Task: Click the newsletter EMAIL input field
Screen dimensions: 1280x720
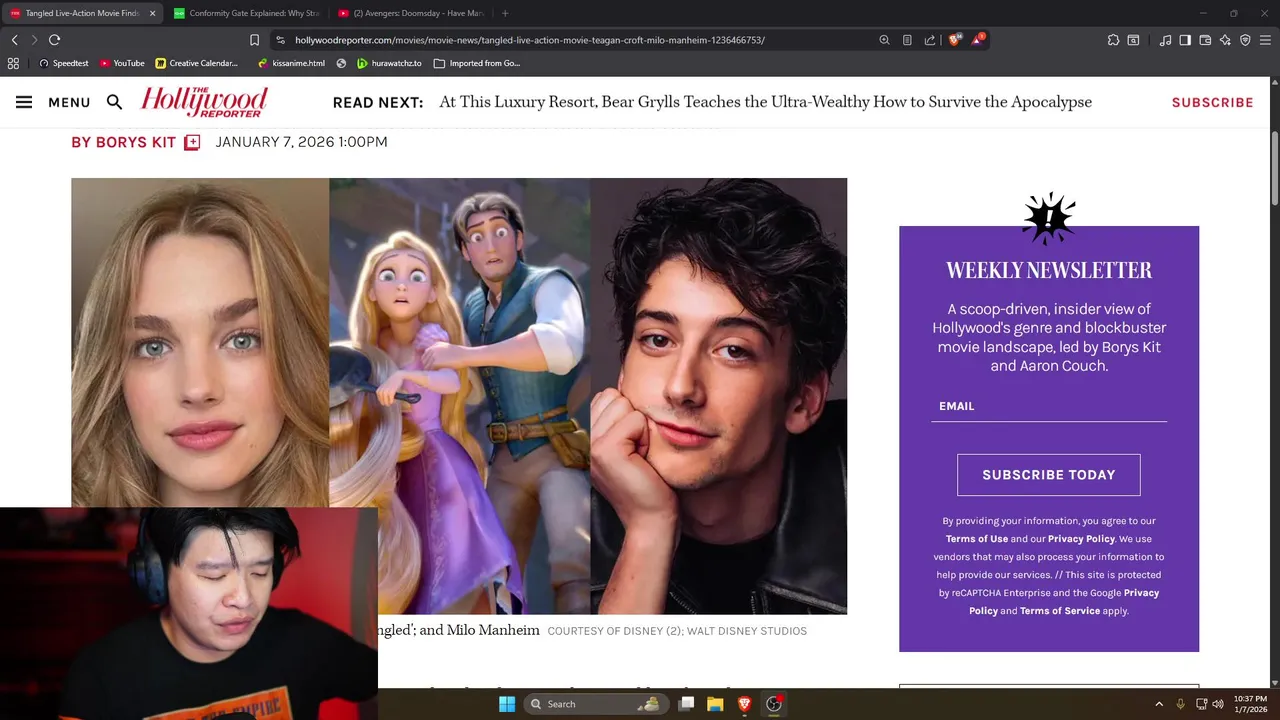Action: 1049,406
